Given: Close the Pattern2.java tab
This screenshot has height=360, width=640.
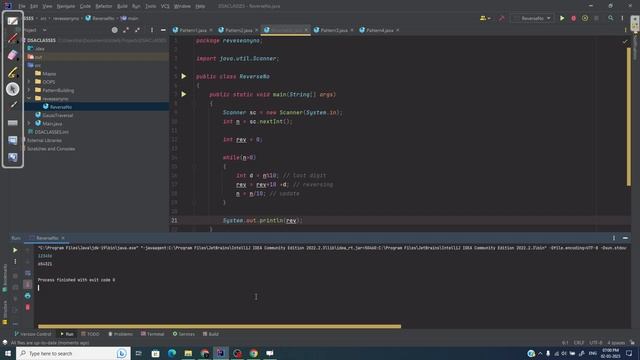Looking at the screenshot, I should tap(256, 30).
